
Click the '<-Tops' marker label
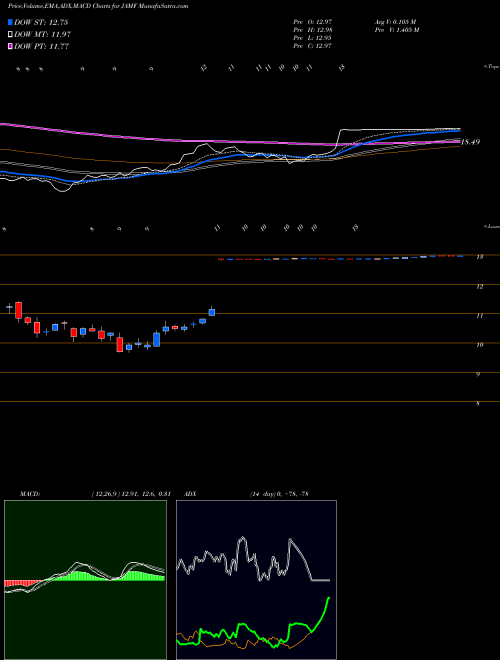[x=491, y=67]
